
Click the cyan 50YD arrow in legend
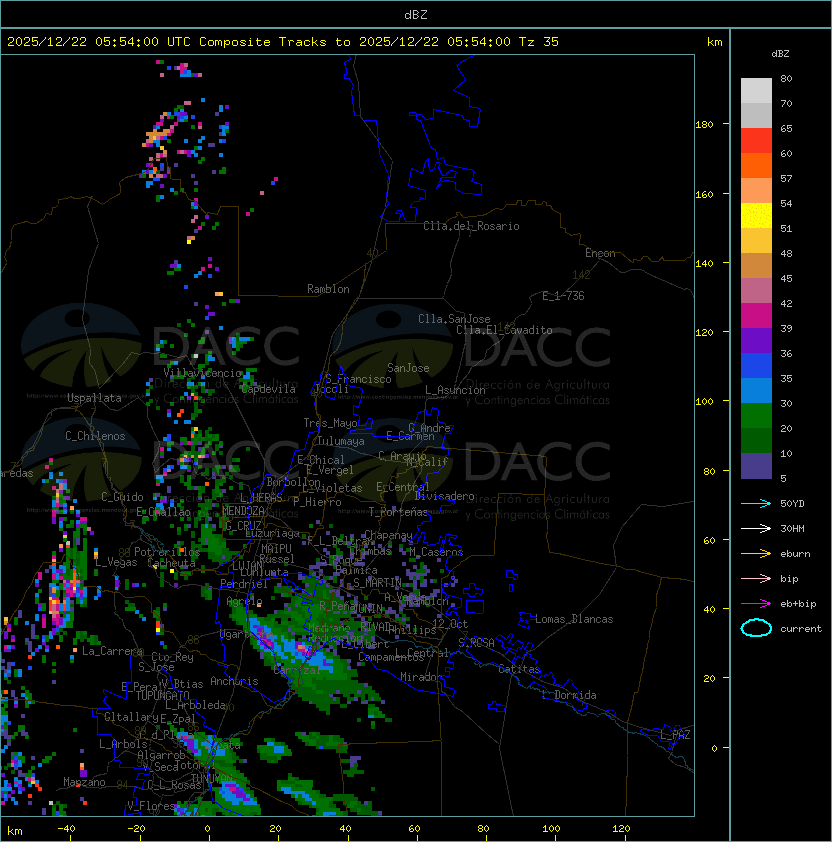coord(756,504)
